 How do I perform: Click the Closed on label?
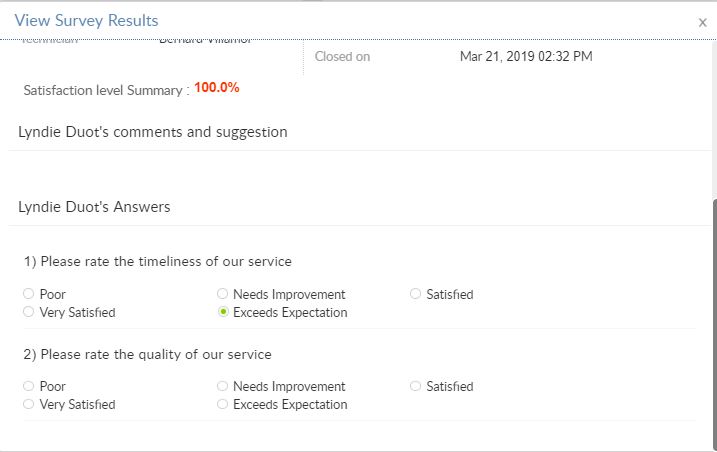(x=342, y=57)
